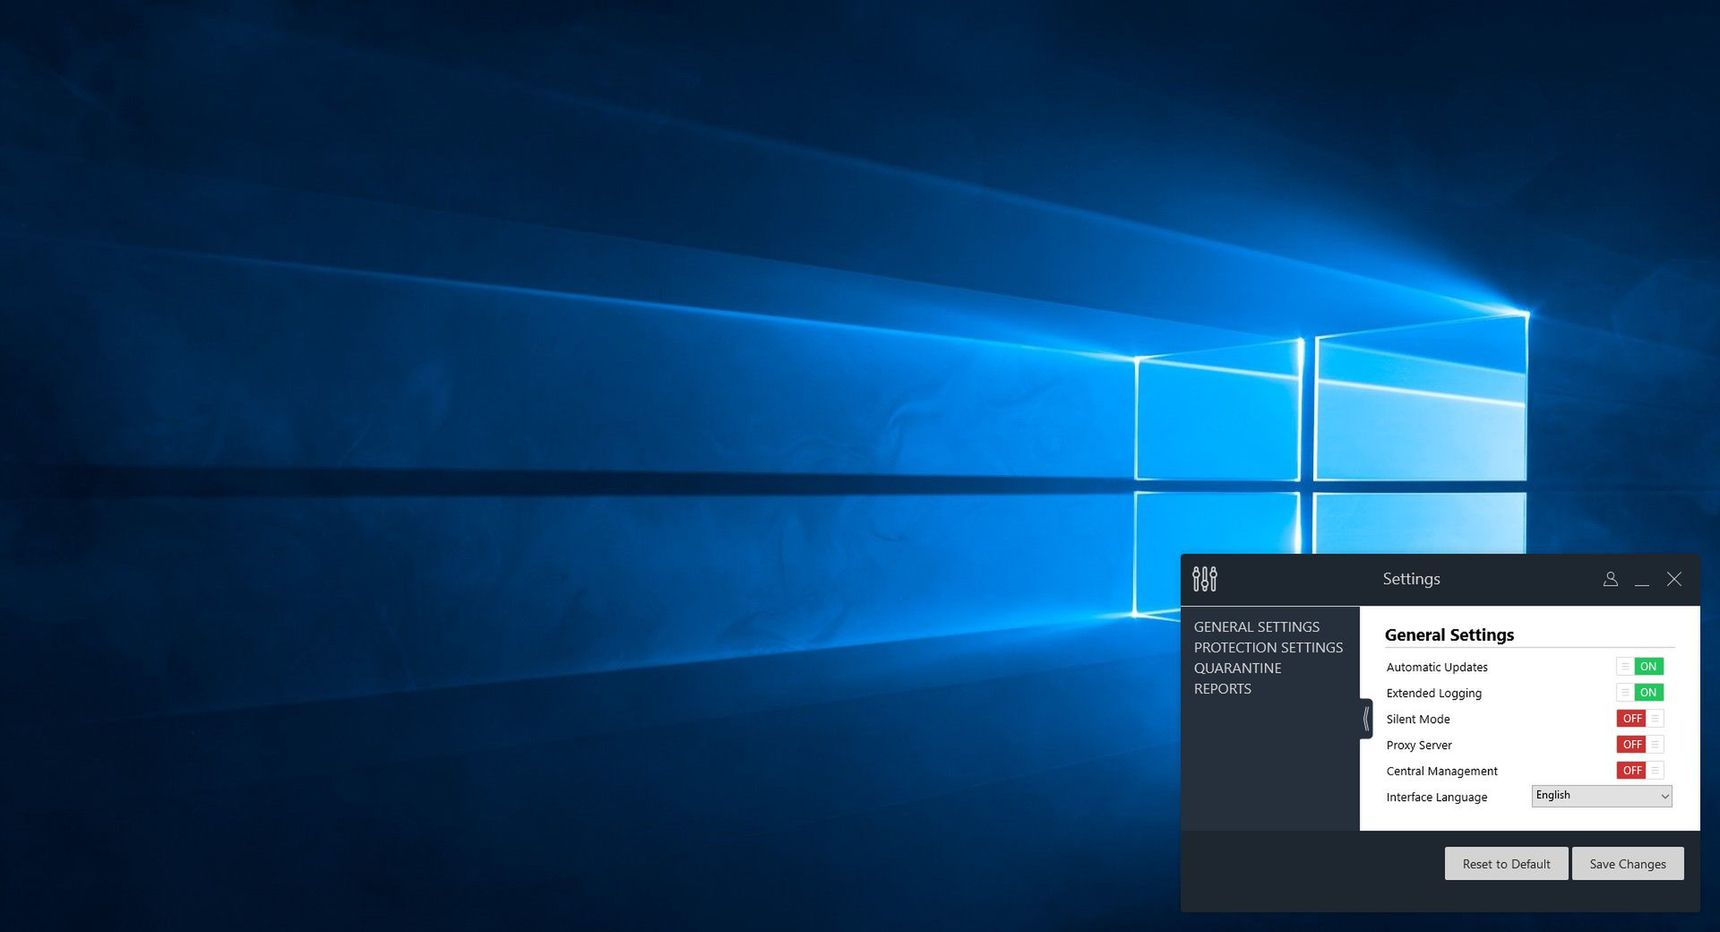Viewport: 1720px width, 932px height.
Task: Open Protection Settings section
Action: click(x=1268, y=648)
